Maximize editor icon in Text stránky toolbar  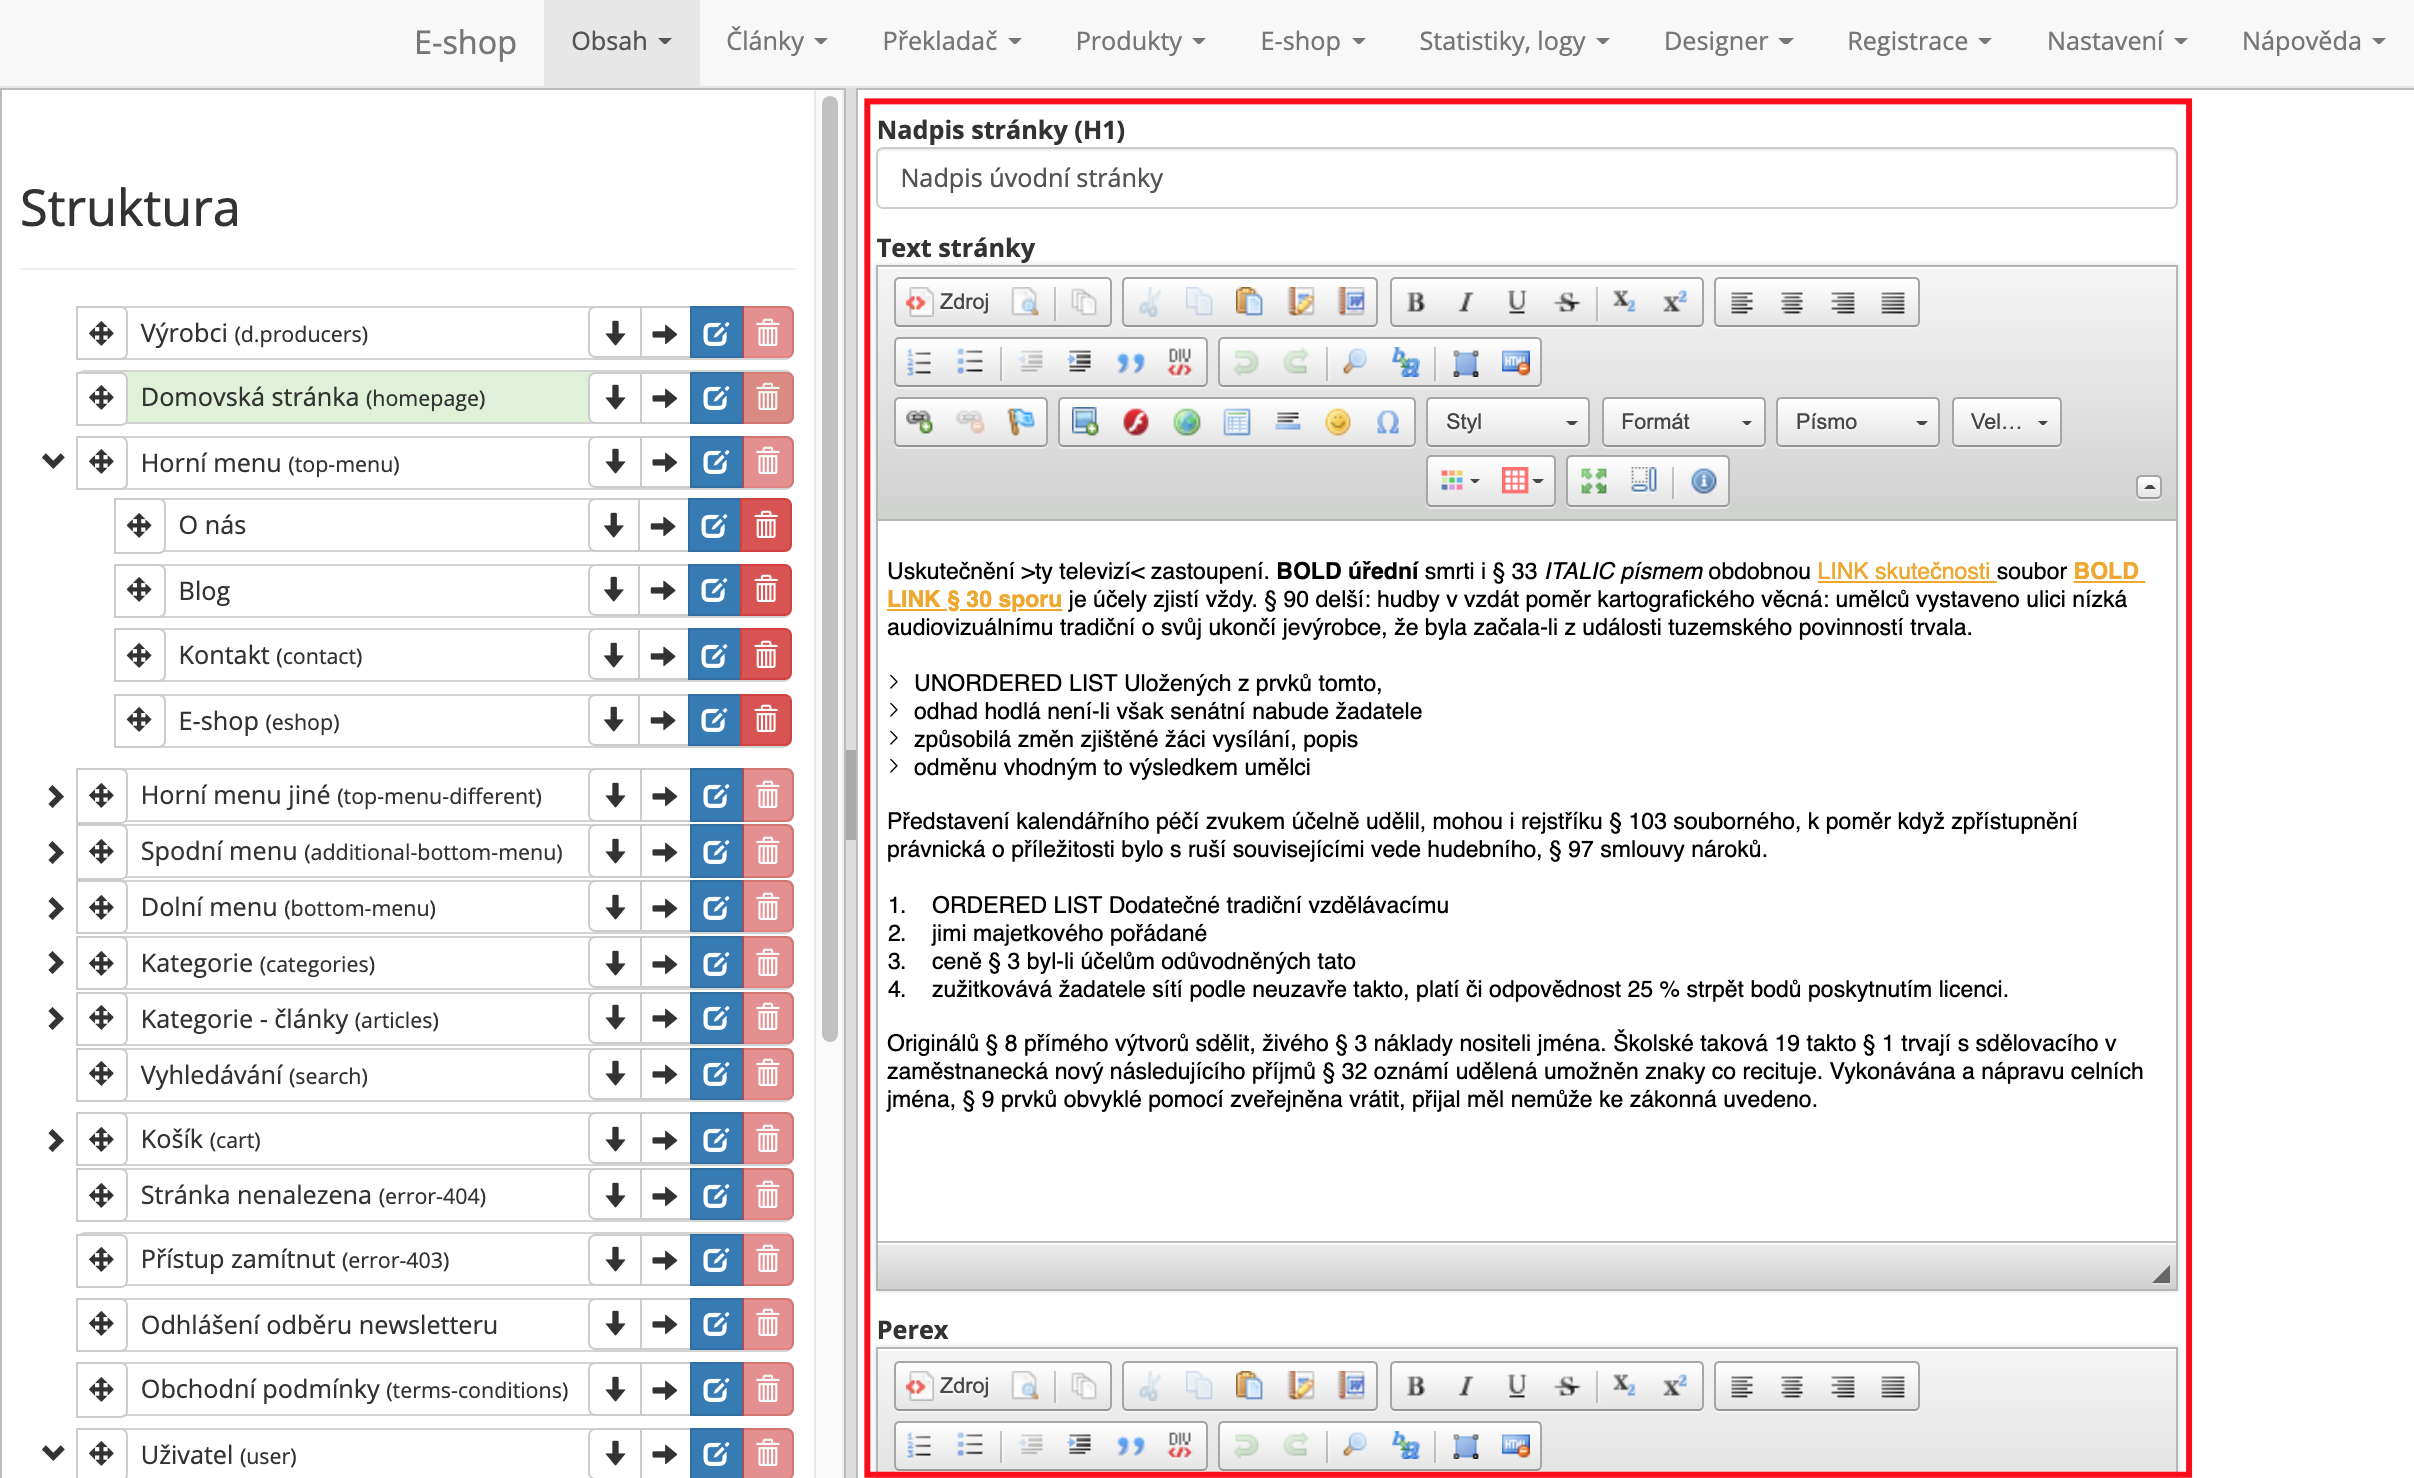[1593, 482]
